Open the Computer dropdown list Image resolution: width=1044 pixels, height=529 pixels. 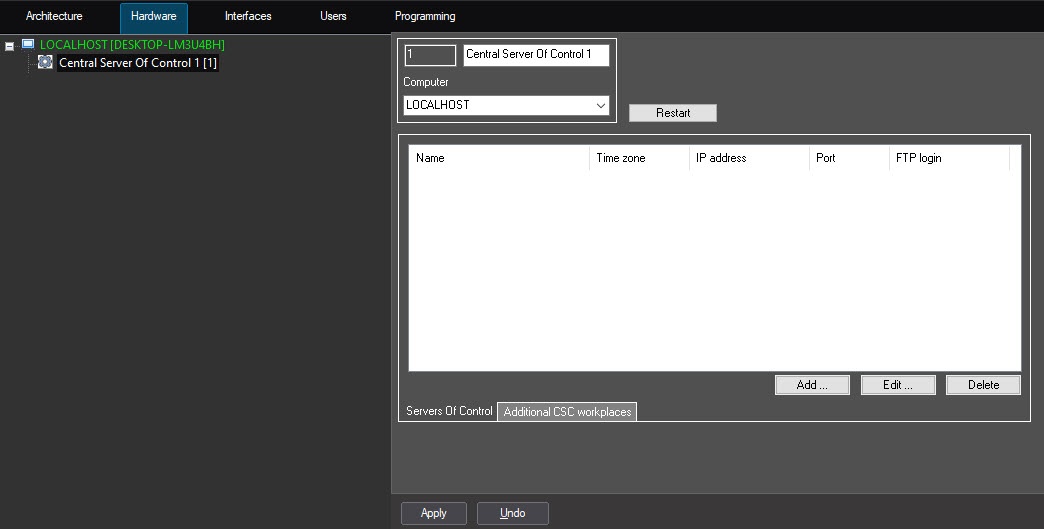[x=600, y=105]
